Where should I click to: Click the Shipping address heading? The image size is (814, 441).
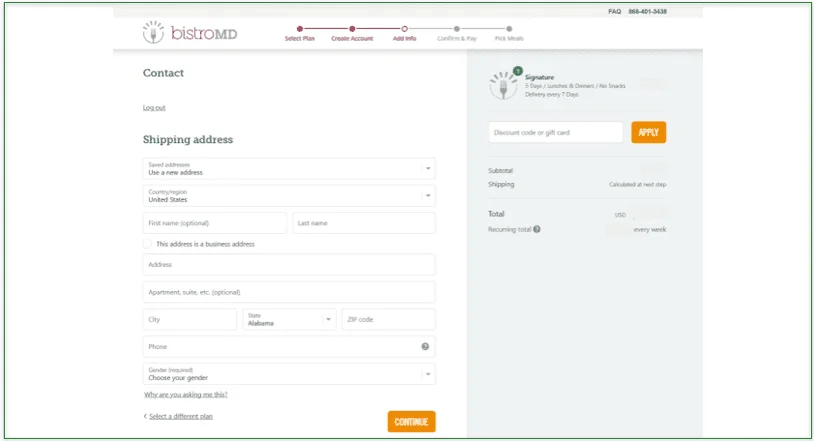point(188,139)
